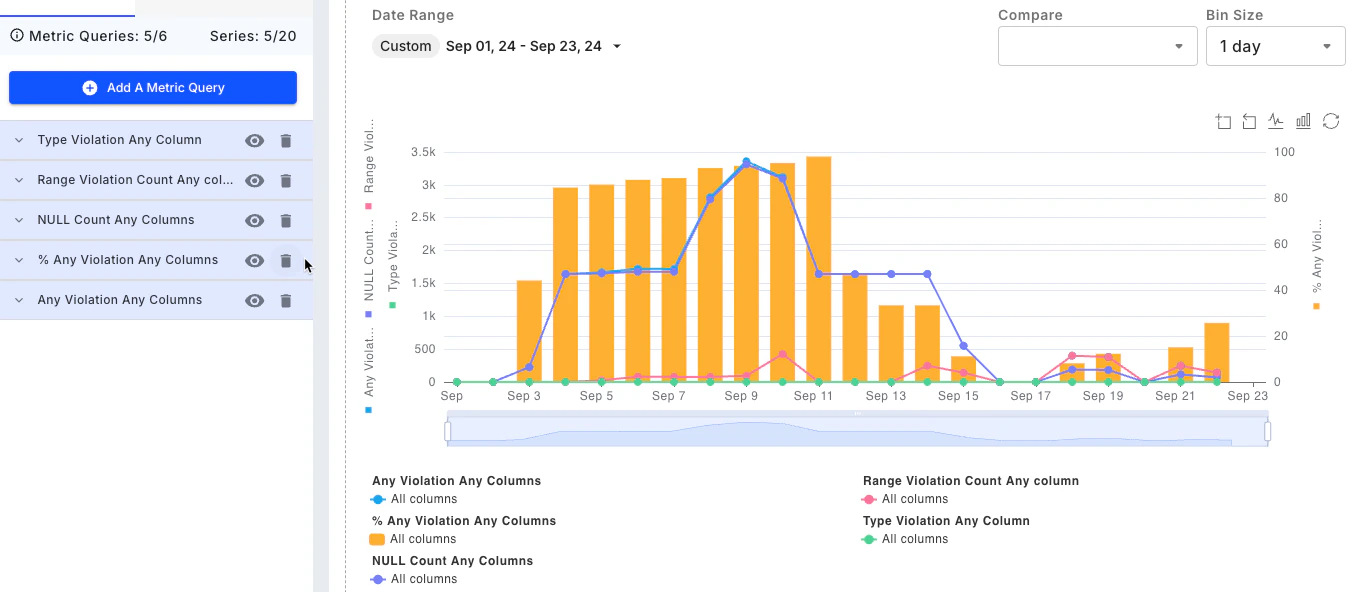This screenshot has height=592, width=1353.
Task: Click the Type Violation Any Column legend title
Action: (x=946, y=521)
